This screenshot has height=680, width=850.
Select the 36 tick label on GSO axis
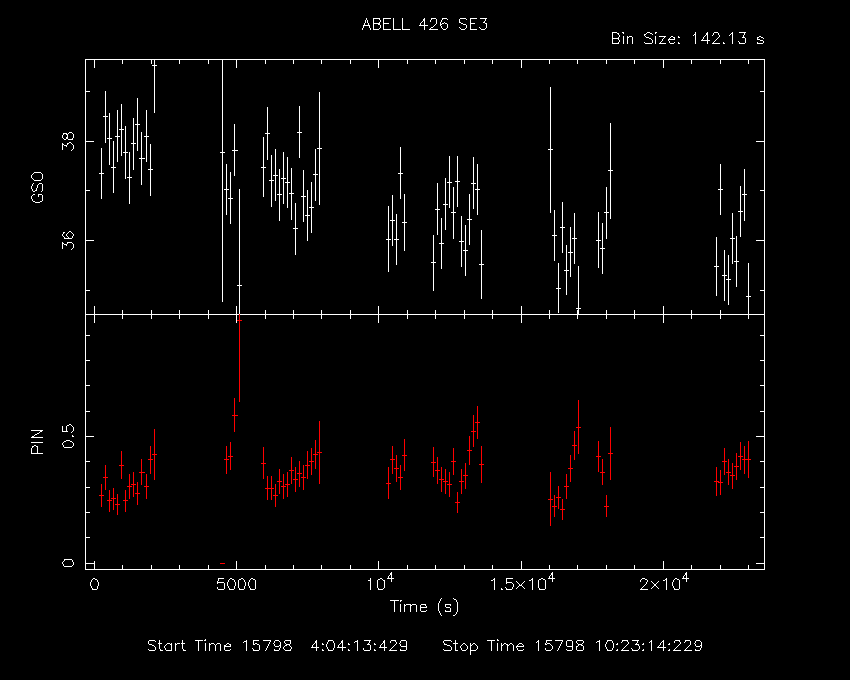point(68,240)
